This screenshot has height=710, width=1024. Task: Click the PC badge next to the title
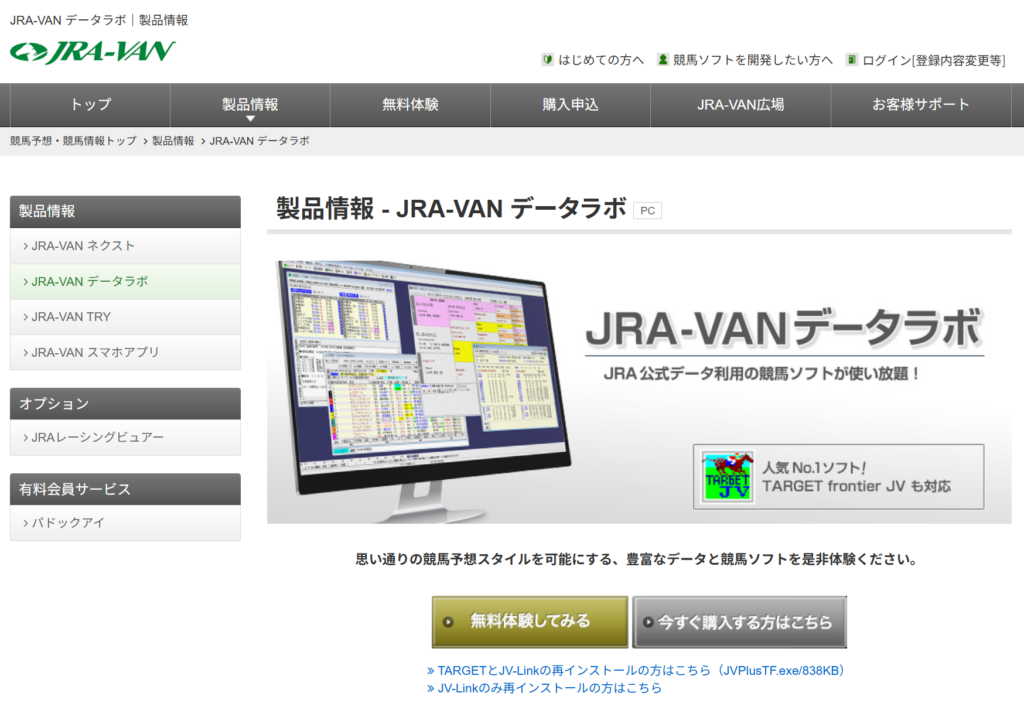click(x=647, y=211)
